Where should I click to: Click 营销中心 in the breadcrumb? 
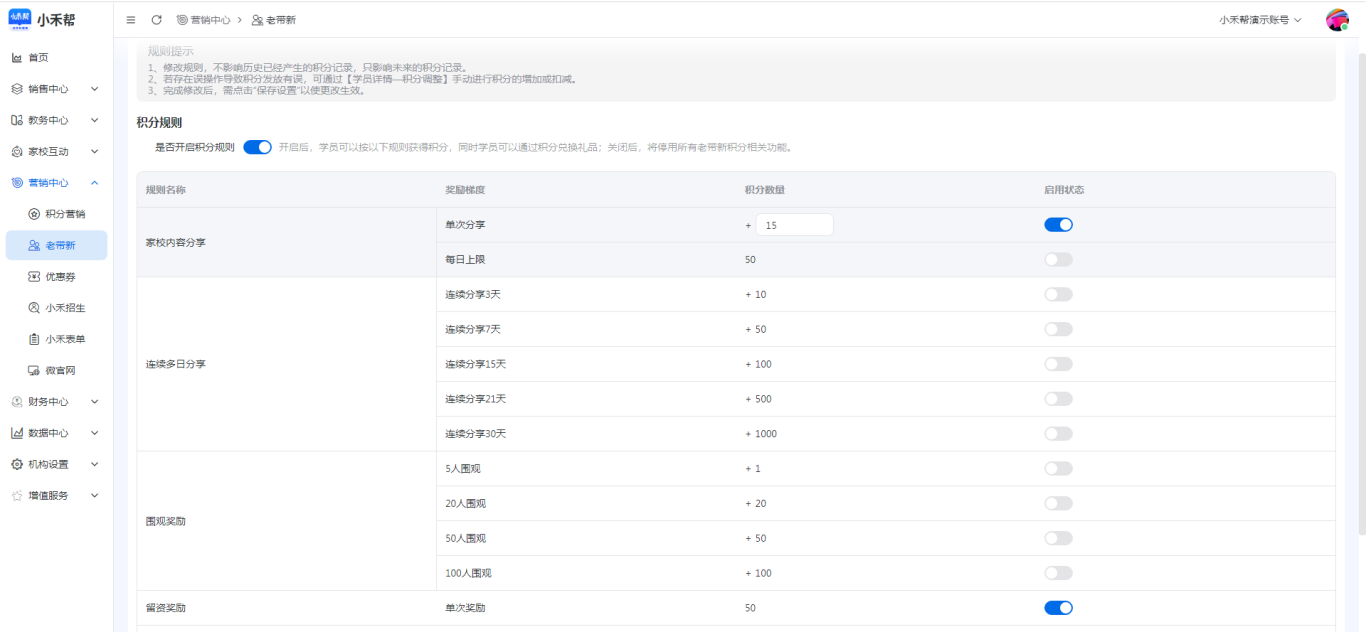coord(207,20)
